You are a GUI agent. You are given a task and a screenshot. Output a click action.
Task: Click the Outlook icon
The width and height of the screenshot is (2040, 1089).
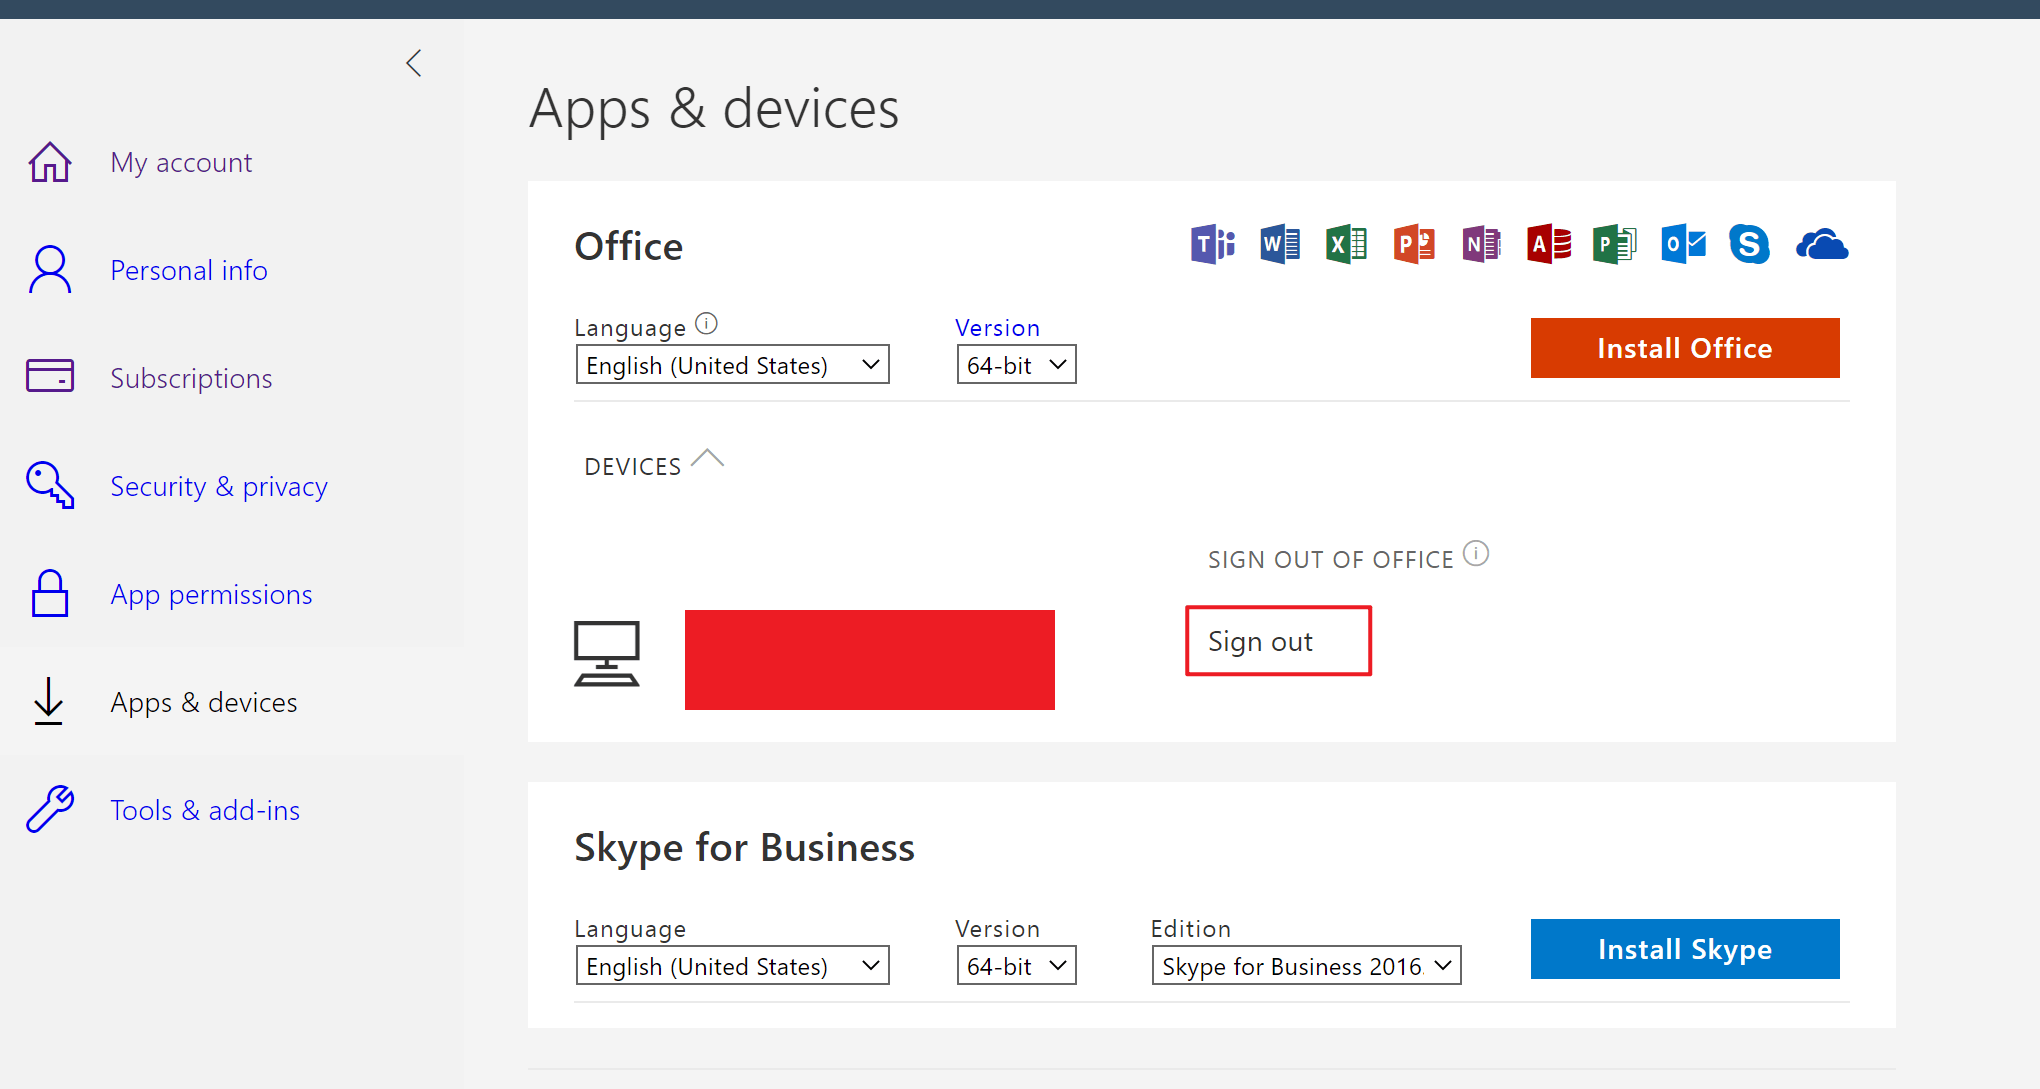coord(1683,244)
